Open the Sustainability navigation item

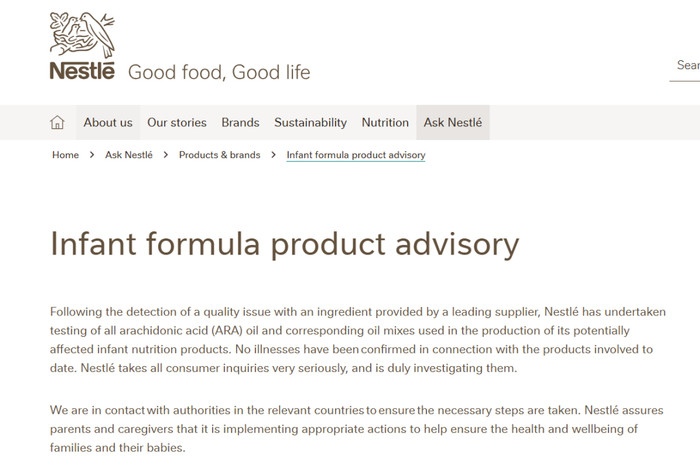(310, 123)
